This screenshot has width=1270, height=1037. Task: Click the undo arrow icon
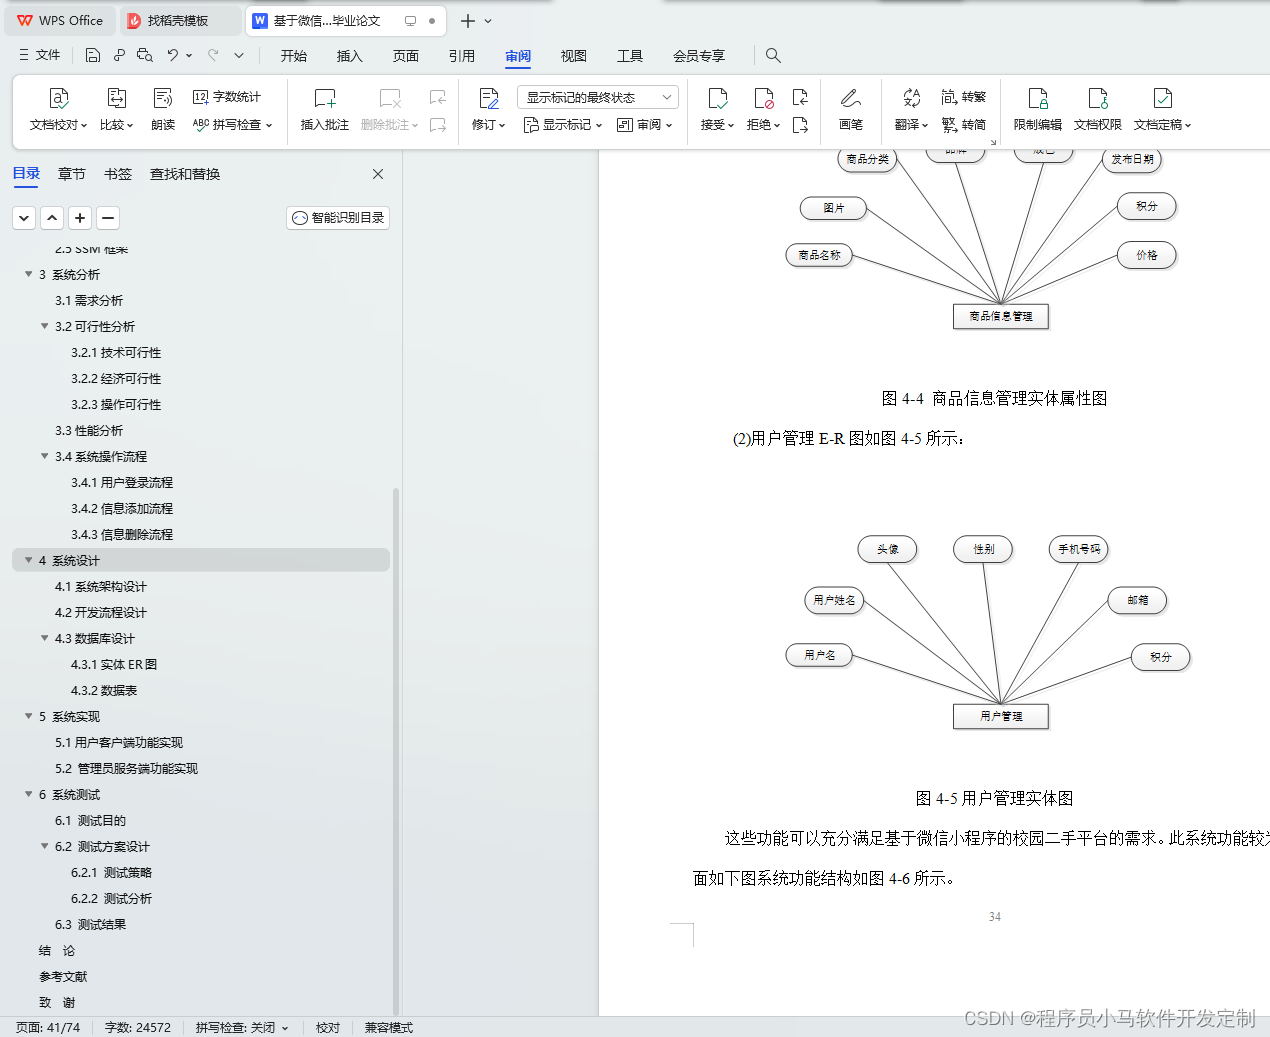pos(173,55)
